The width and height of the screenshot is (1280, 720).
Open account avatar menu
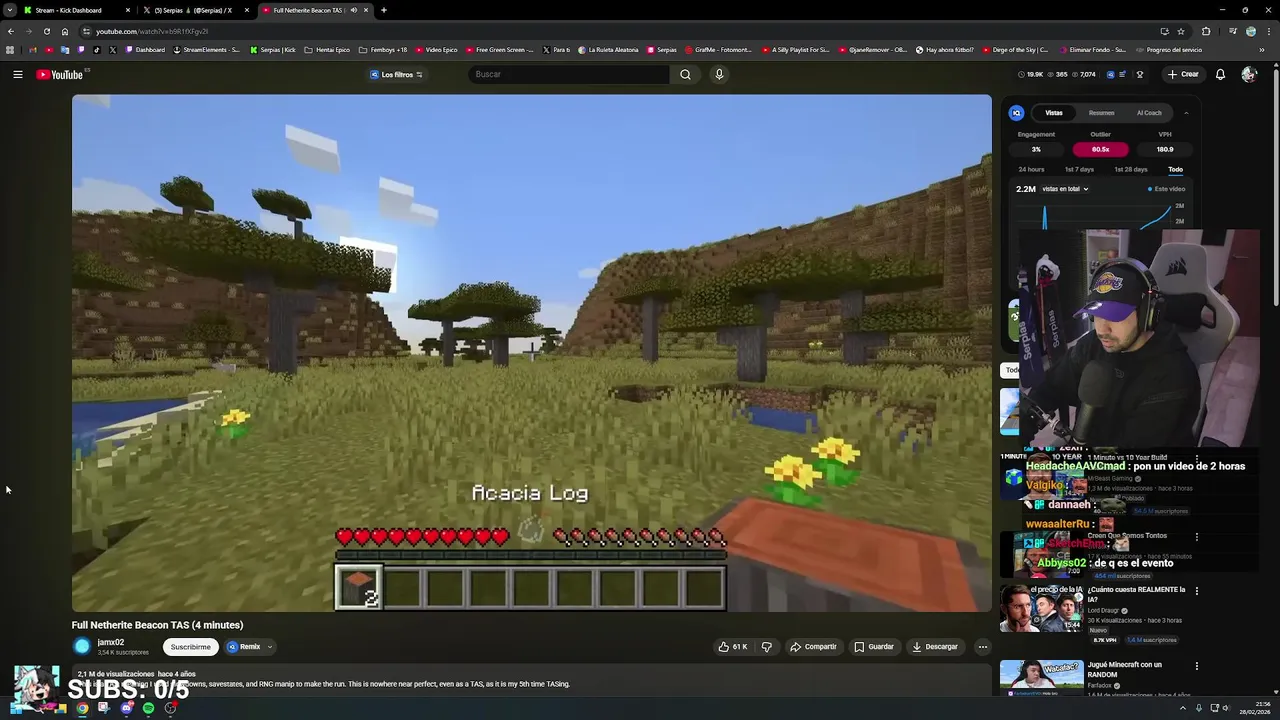click(x=1248, y=74)
